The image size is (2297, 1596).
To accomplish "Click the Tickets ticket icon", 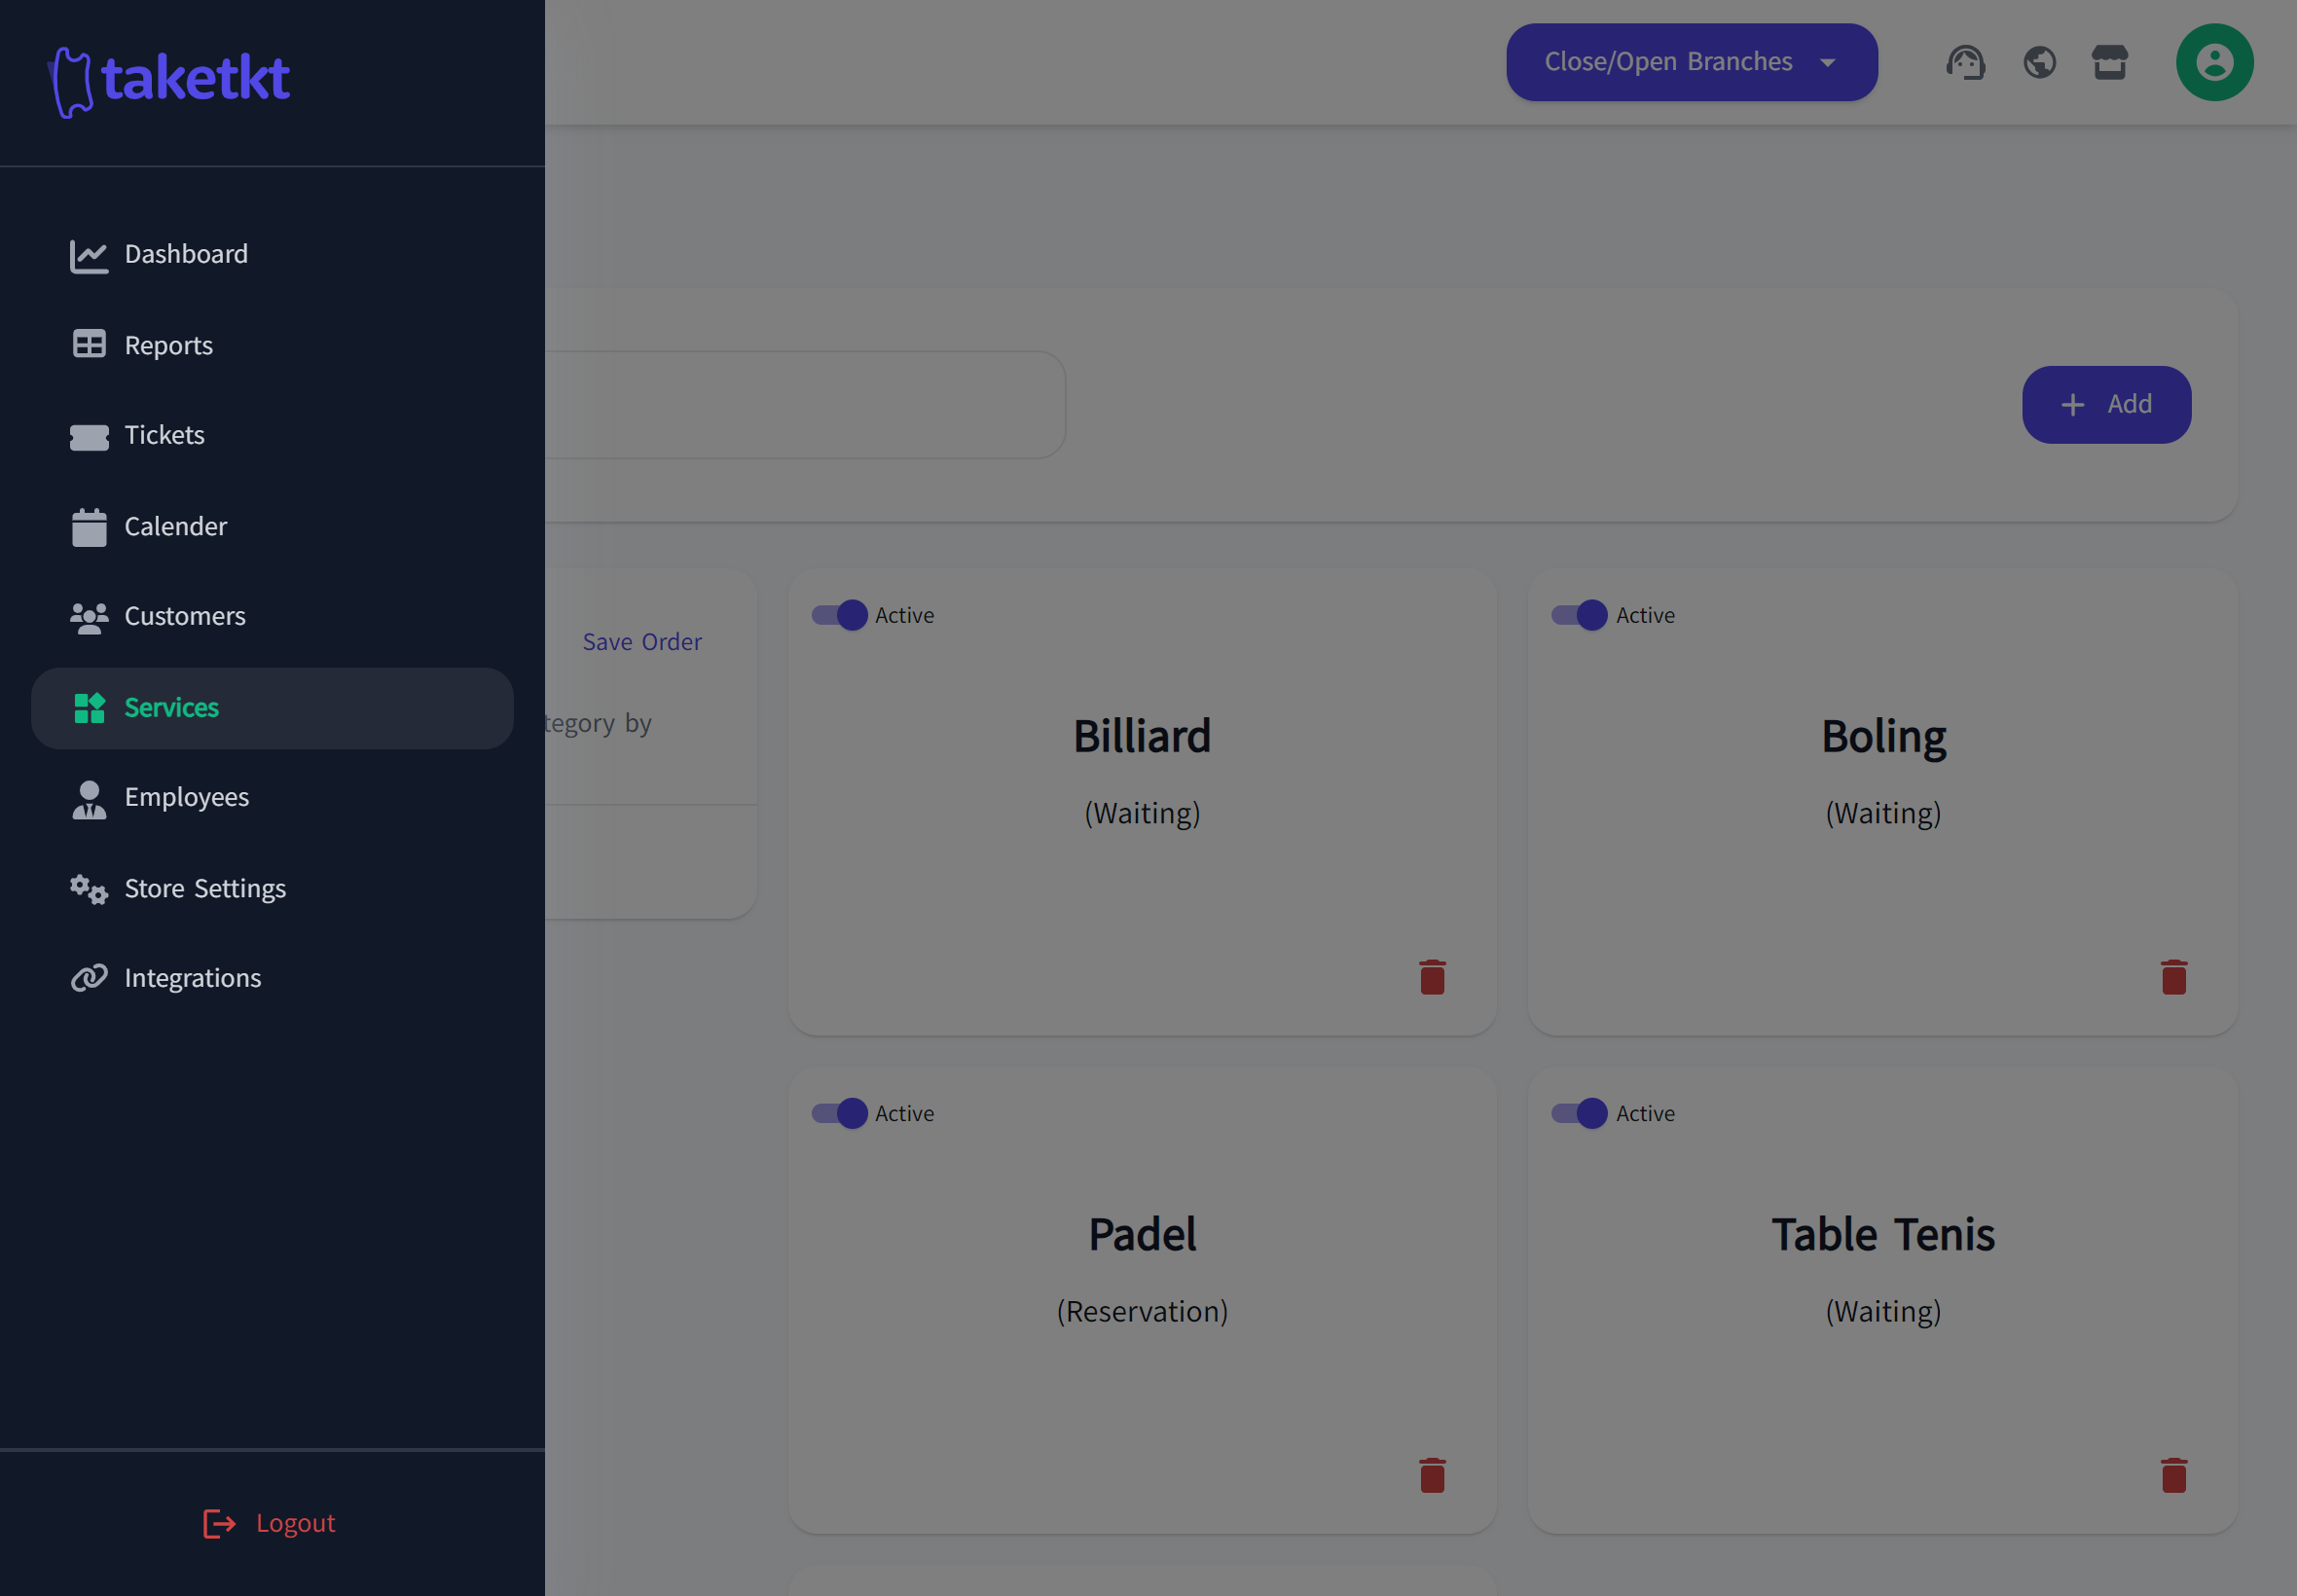I will tap(89, 437).
